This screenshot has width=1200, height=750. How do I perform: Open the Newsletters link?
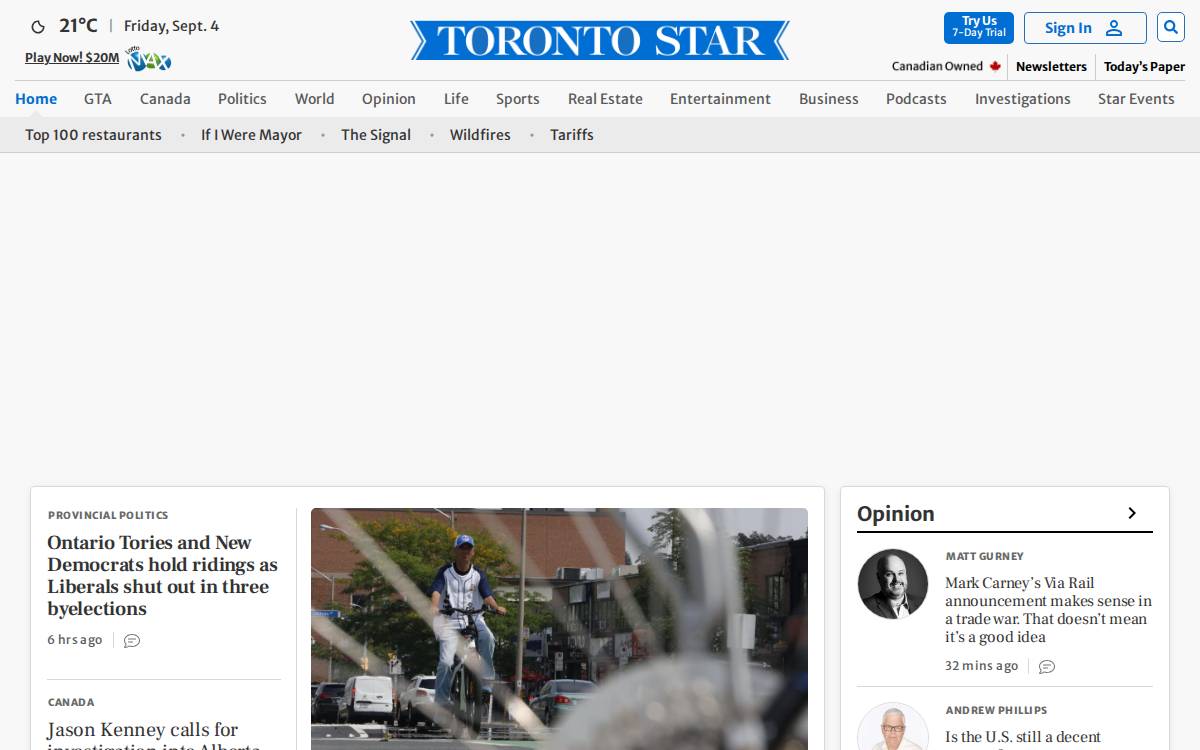click(1051, 66)
